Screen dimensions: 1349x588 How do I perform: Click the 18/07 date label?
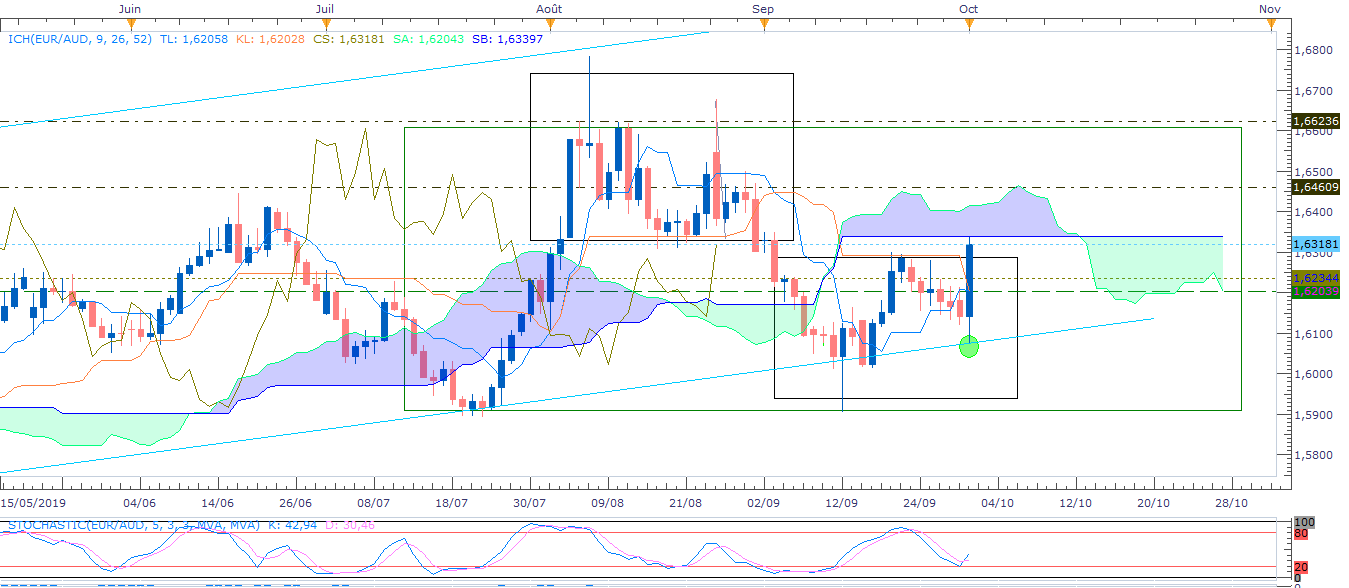452,503
